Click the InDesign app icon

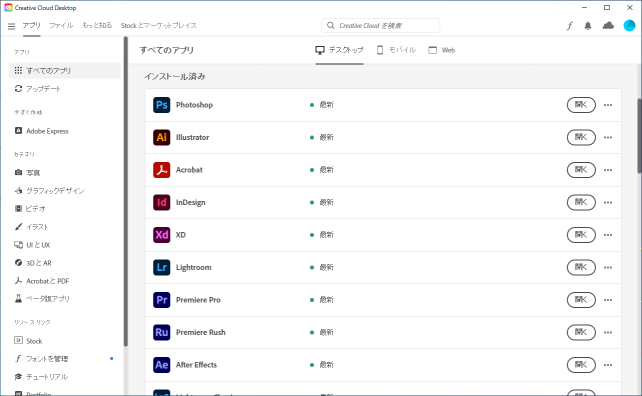162,202
